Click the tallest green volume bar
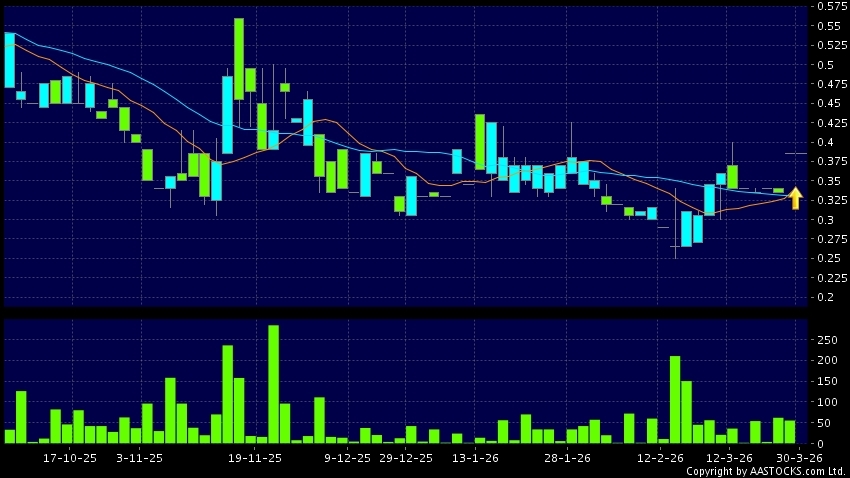 click(x=273, y=384)
